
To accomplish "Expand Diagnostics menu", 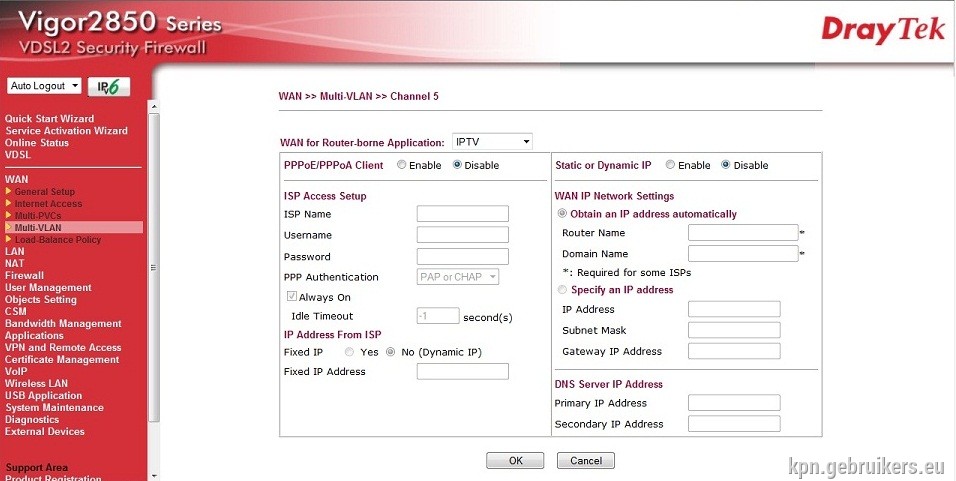I will pos(32,419).
